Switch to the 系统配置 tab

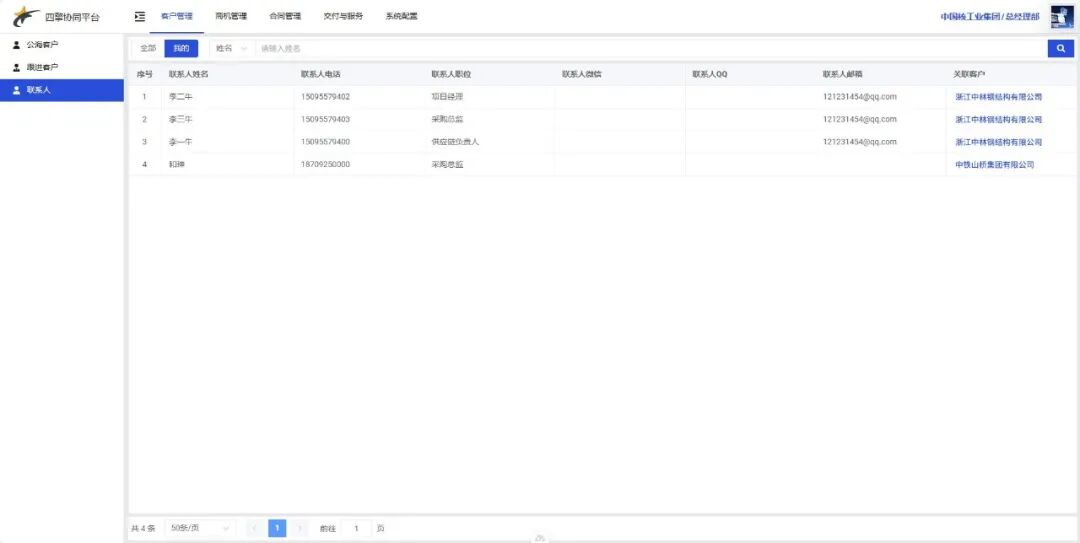coord(401,17)
